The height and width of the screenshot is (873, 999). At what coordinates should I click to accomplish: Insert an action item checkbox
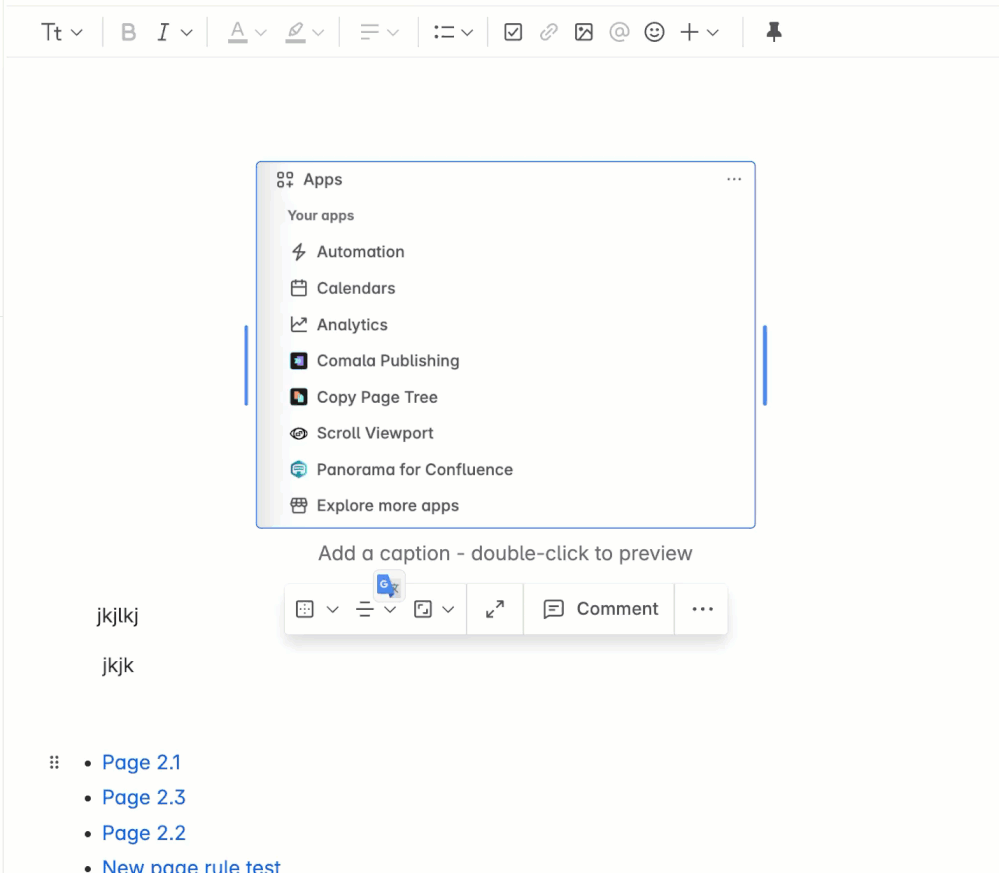pyautogui.click(x=513, y=32)
